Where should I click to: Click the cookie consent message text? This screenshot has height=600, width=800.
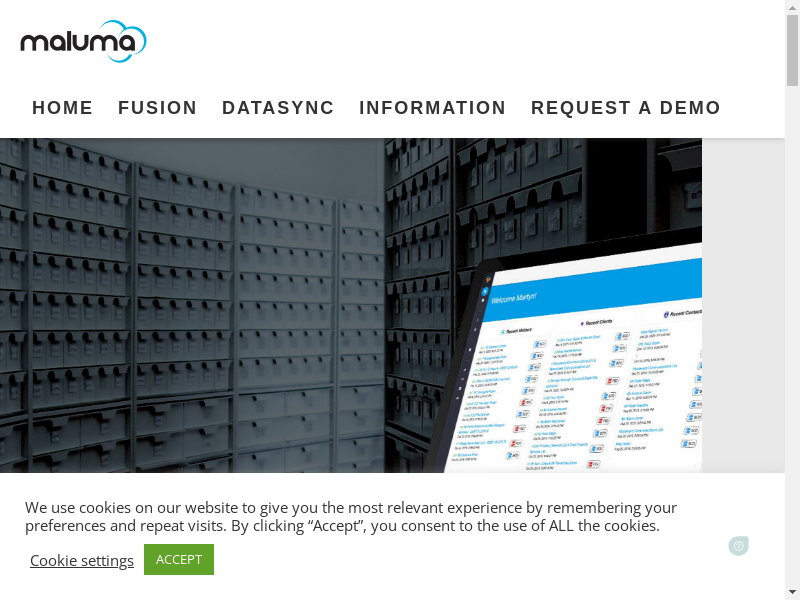click(x=350, y=517)
